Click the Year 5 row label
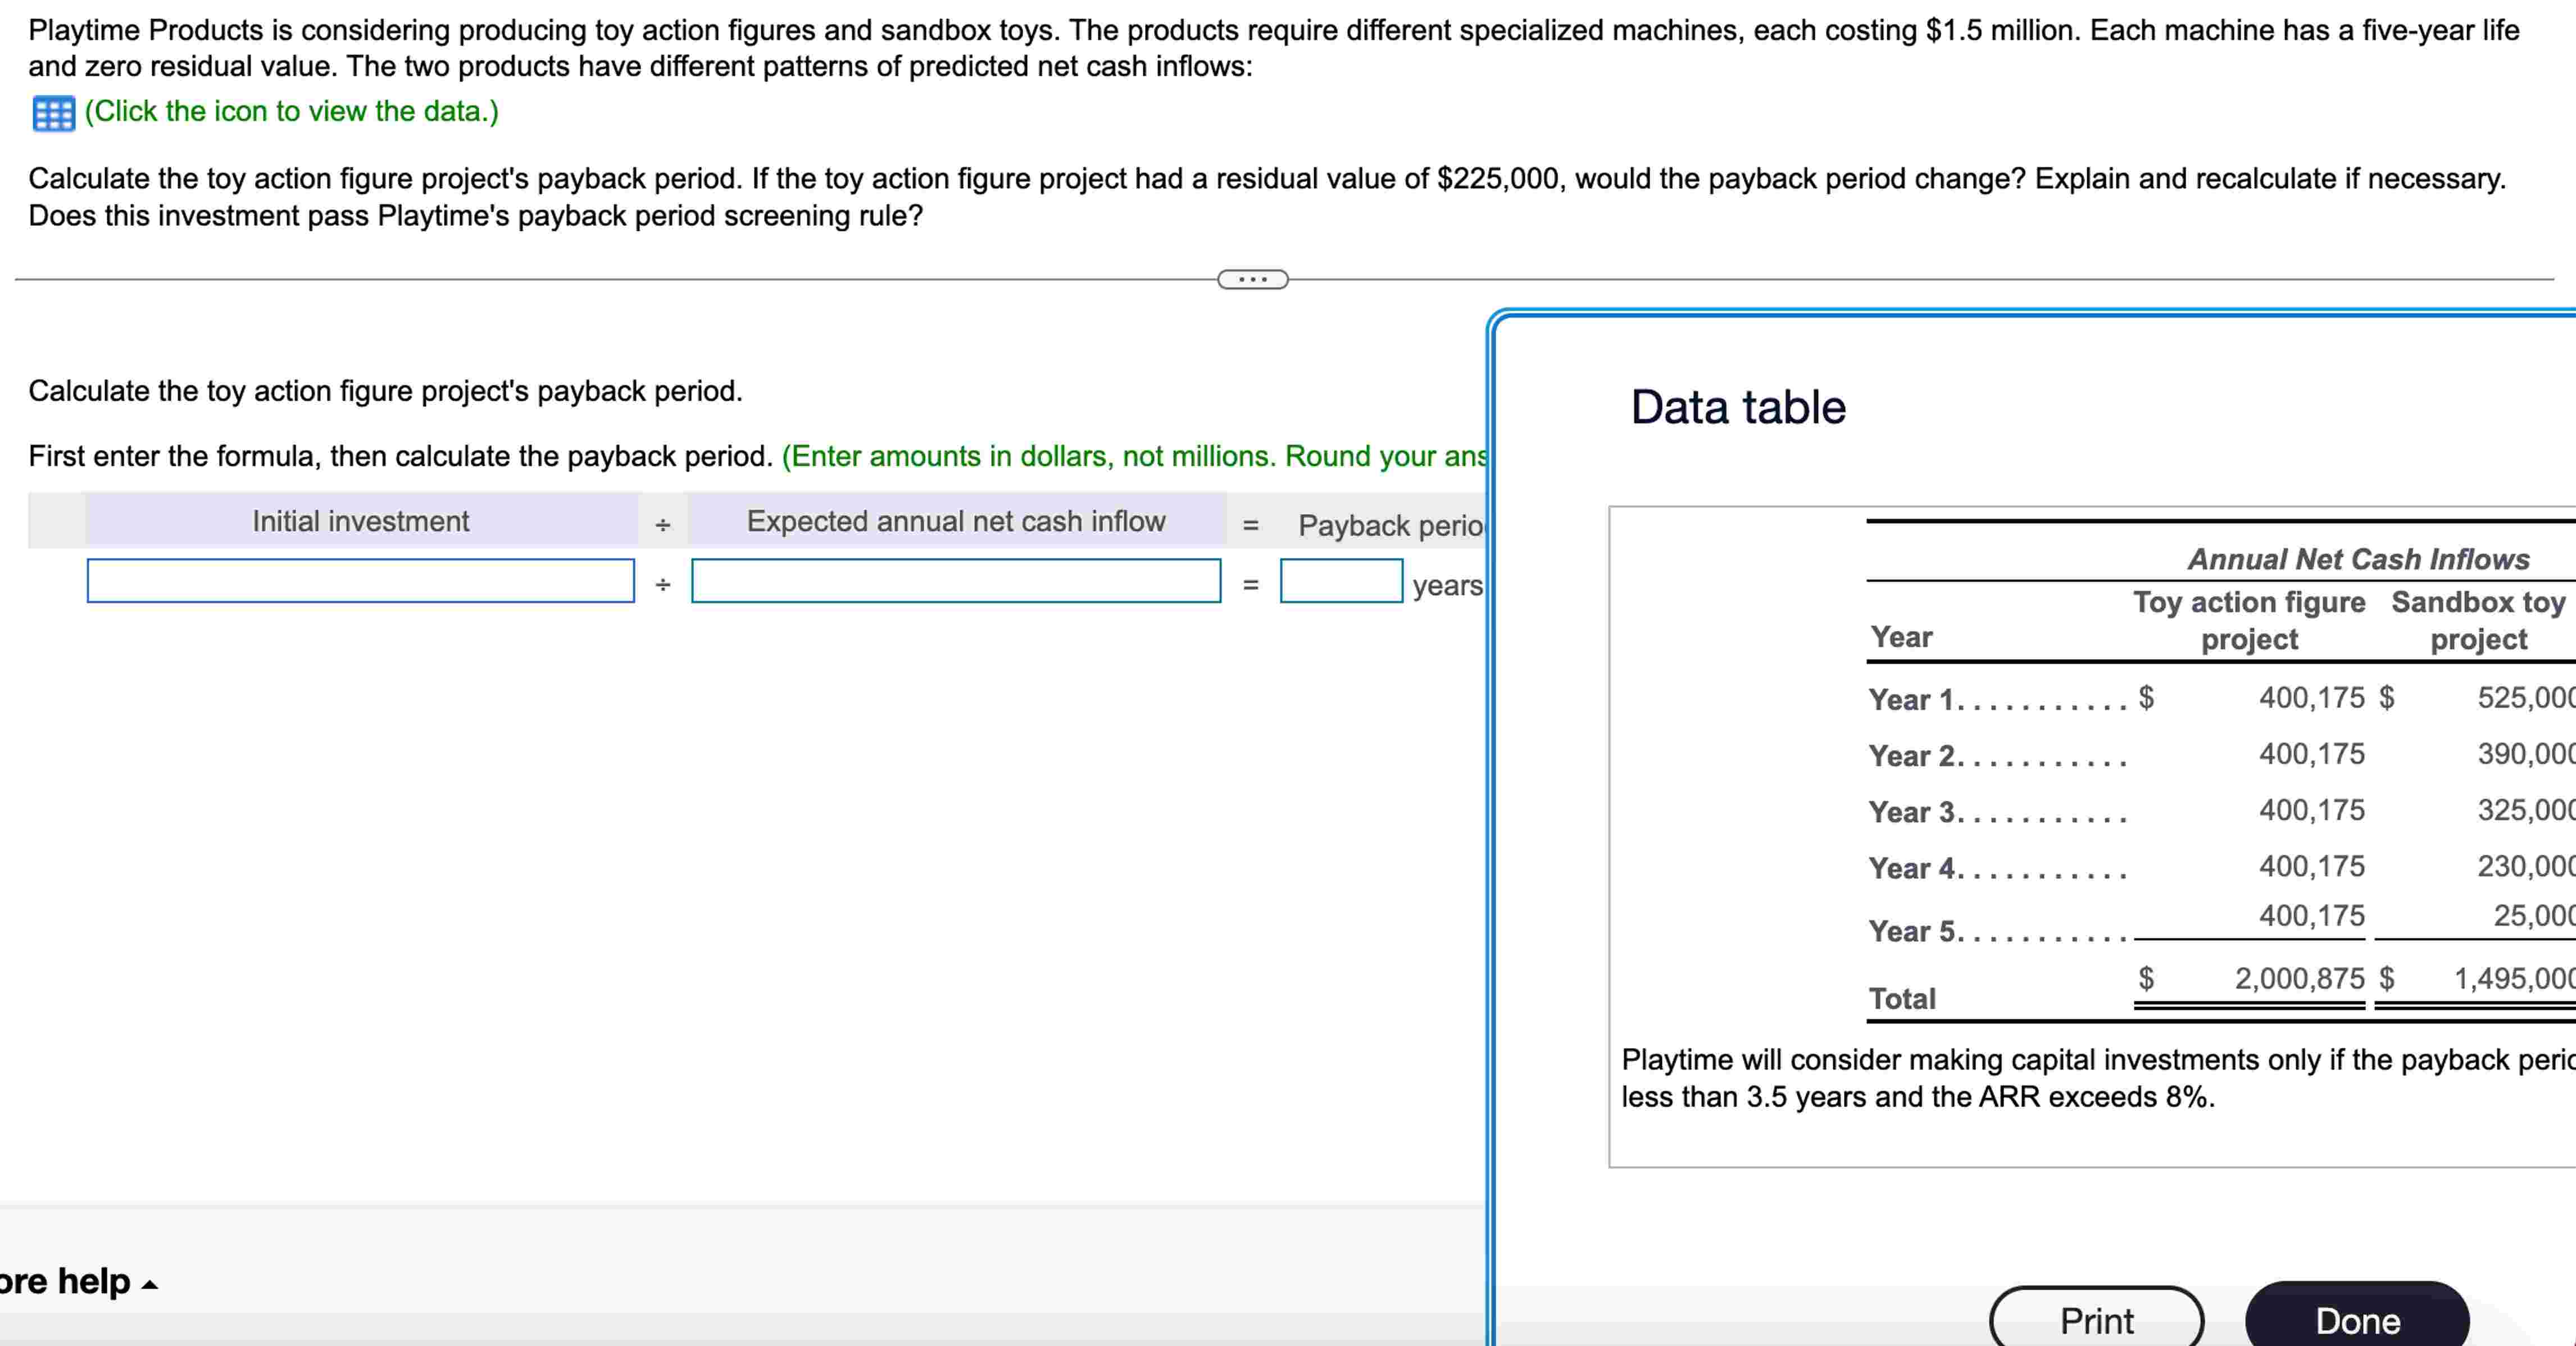Image resolution: width=2576 pixels, height=1346 pixels. [x=1911, y=931]
